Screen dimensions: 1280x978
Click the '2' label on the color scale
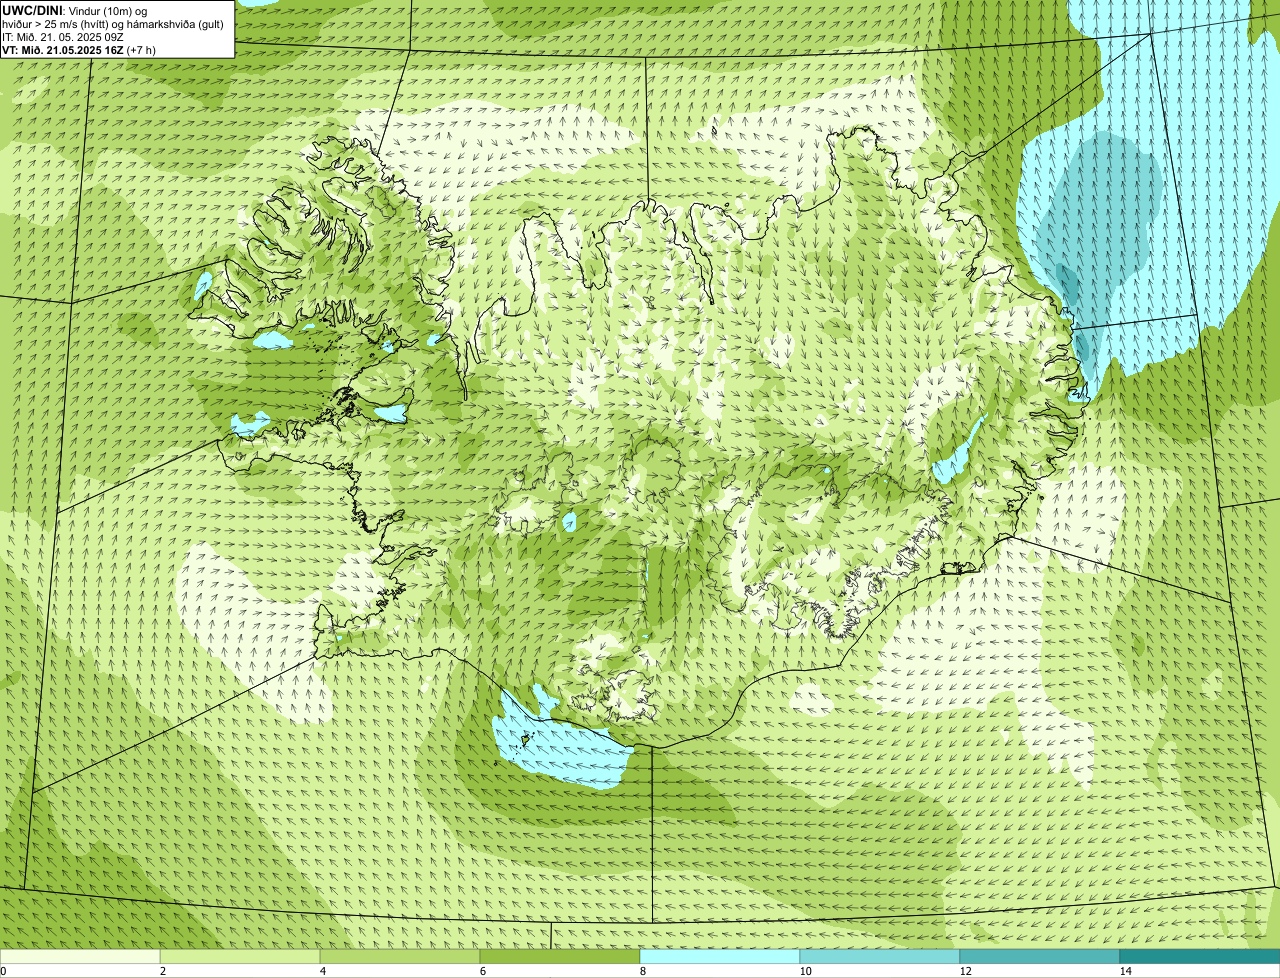163,971
